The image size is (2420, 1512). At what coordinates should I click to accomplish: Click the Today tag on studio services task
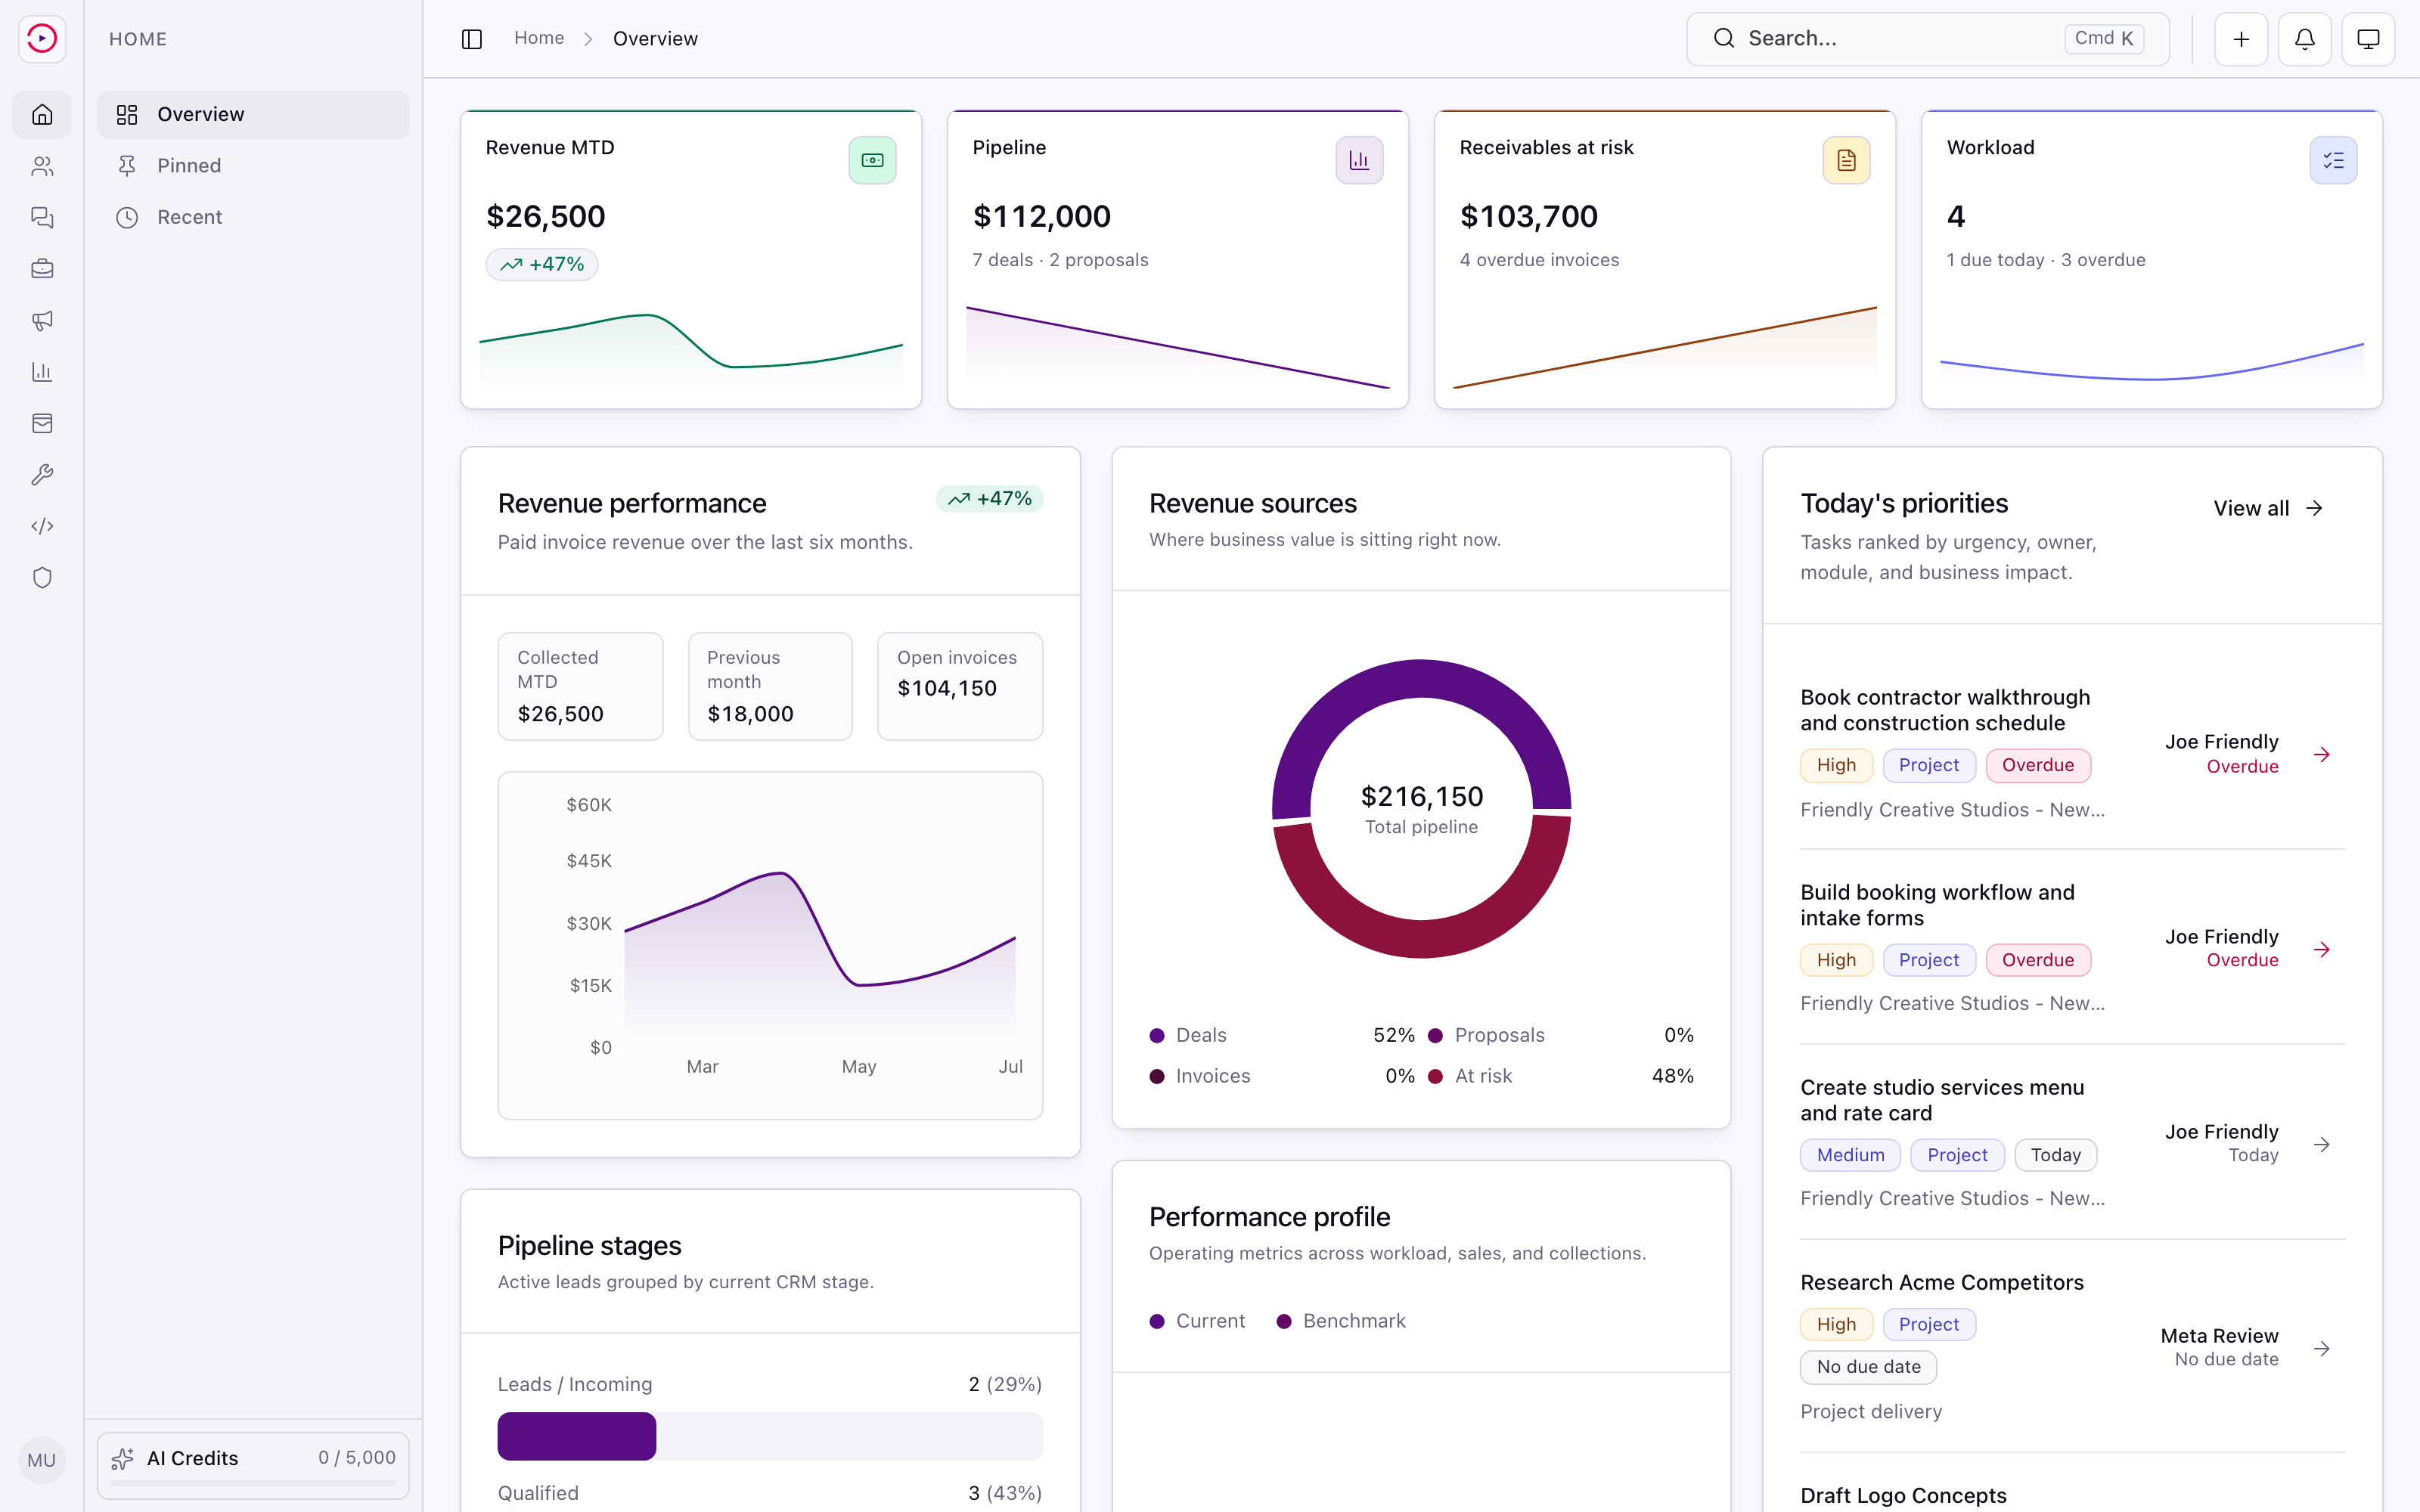tap(2055, 1155)
